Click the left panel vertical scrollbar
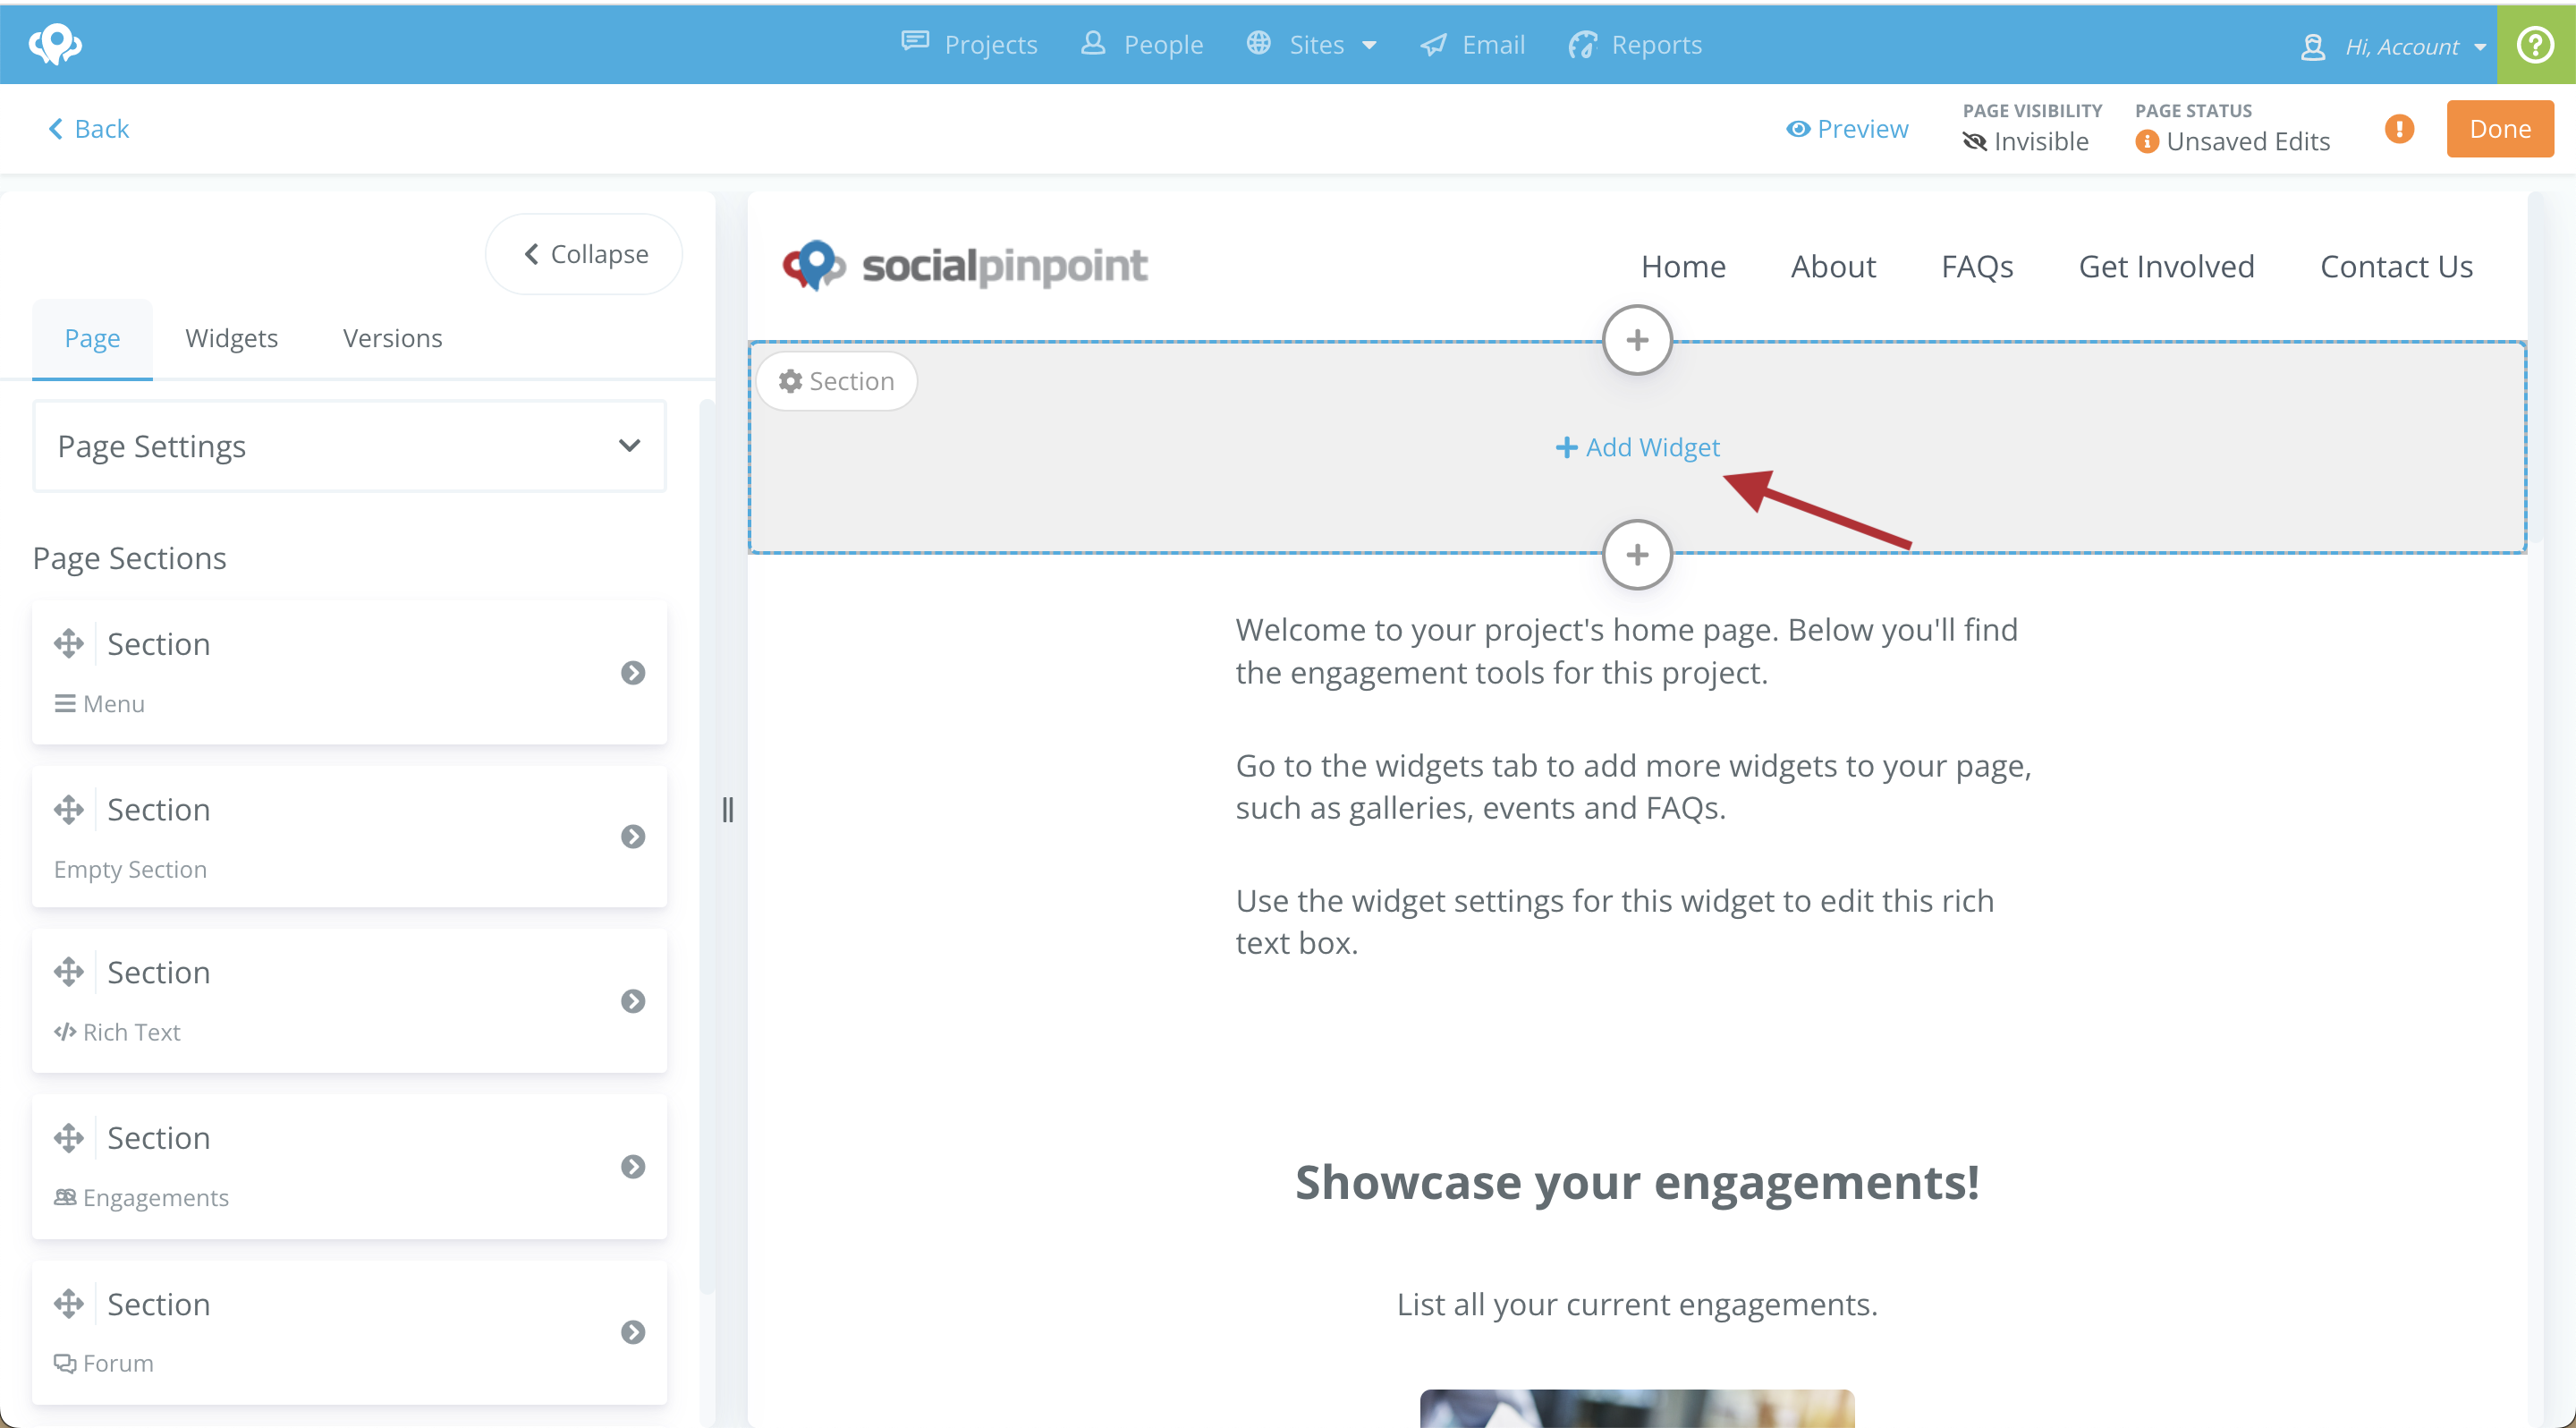Image resolution: width=2576 pixels, height=1428 pixels. 707,846
